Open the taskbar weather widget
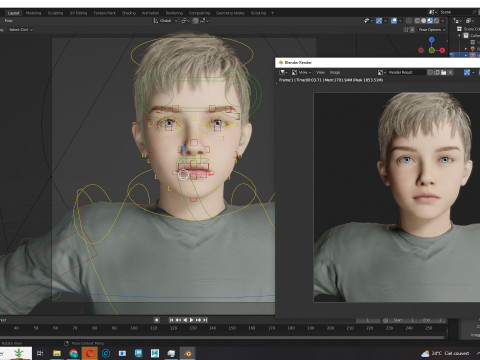 [445, 353]
